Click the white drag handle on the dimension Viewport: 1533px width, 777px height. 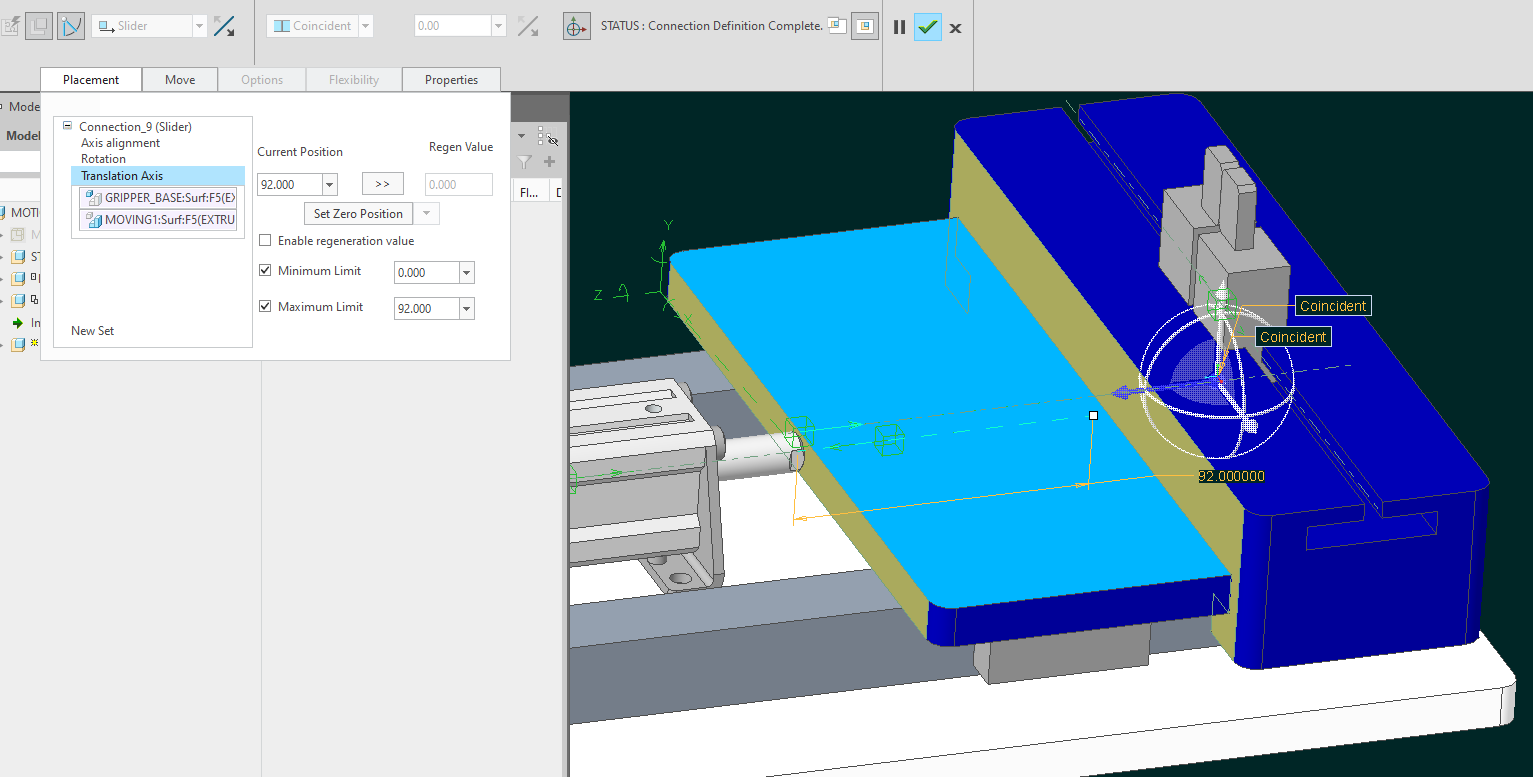point(1093,415)
